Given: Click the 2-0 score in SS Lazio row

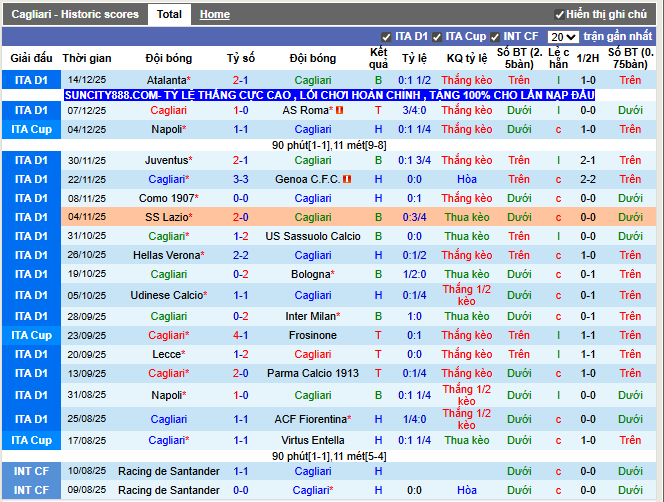Looking at the screenshot, I should [x=241, y=217].
